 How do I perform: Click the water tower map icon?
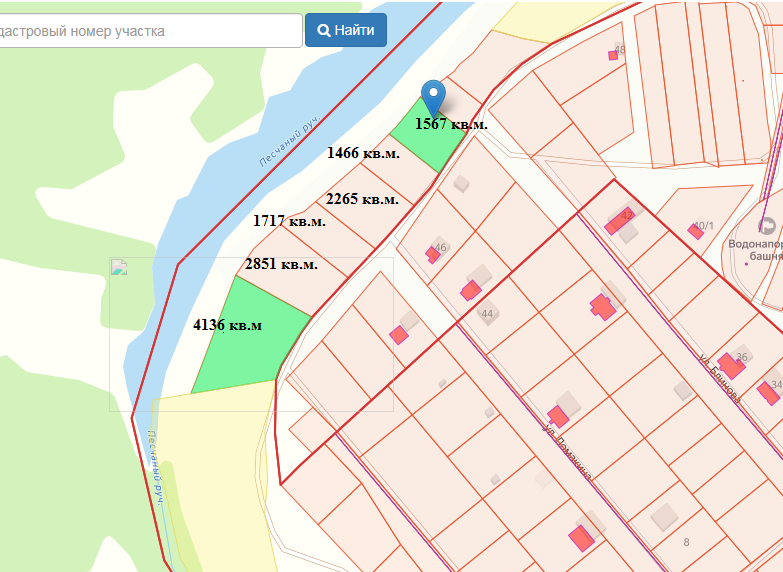pyautogui.click(x=767, y=225)
